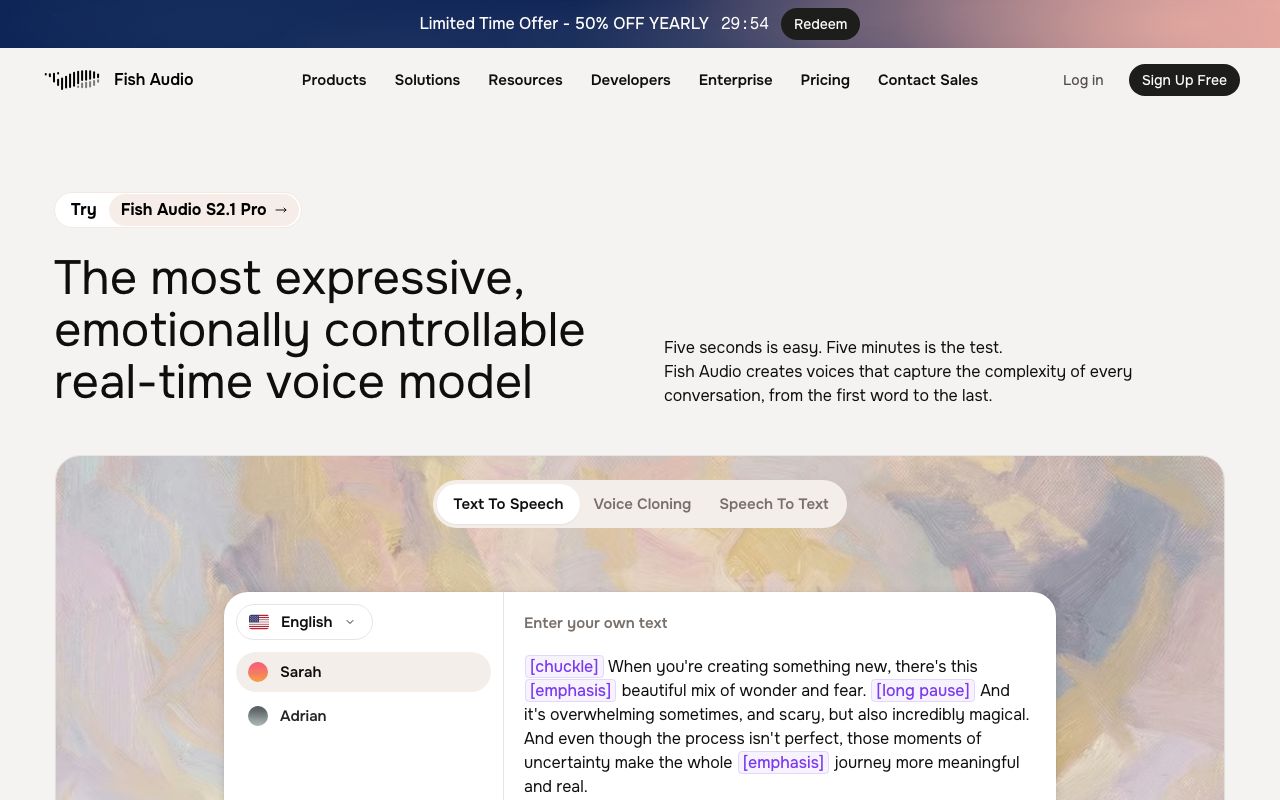Go to the Pricing page
The width and height of the screenshot is (1280, 800).
825,80
